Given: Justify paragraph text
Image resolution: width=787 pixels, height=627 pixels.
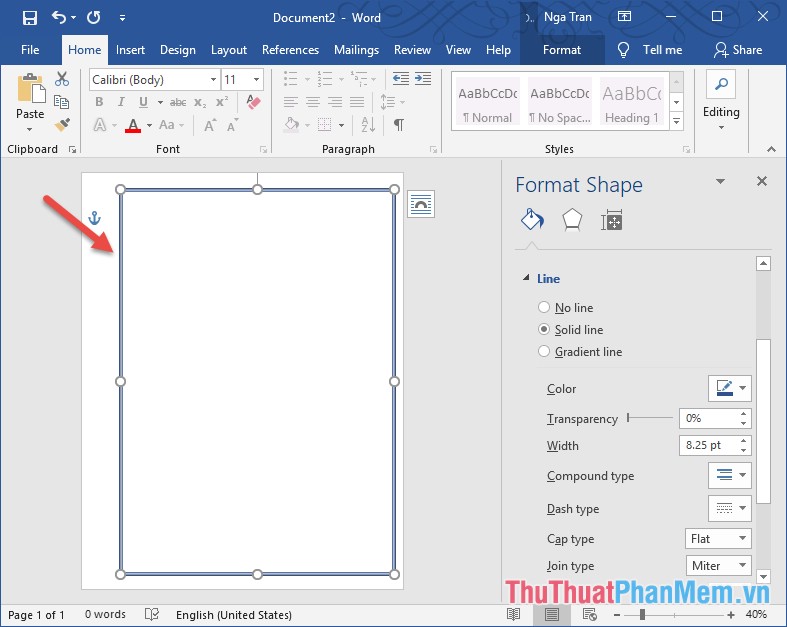Looking at the screenshot, I should tap(357, 102).
